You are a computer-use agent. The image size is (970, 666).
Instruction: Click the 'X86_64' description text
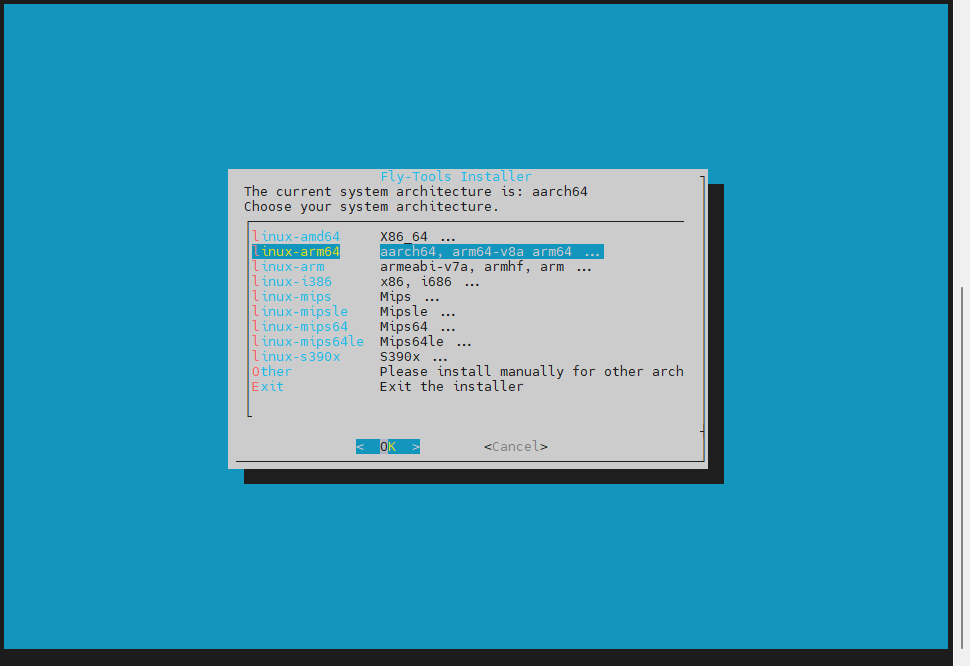click(404, 237)
